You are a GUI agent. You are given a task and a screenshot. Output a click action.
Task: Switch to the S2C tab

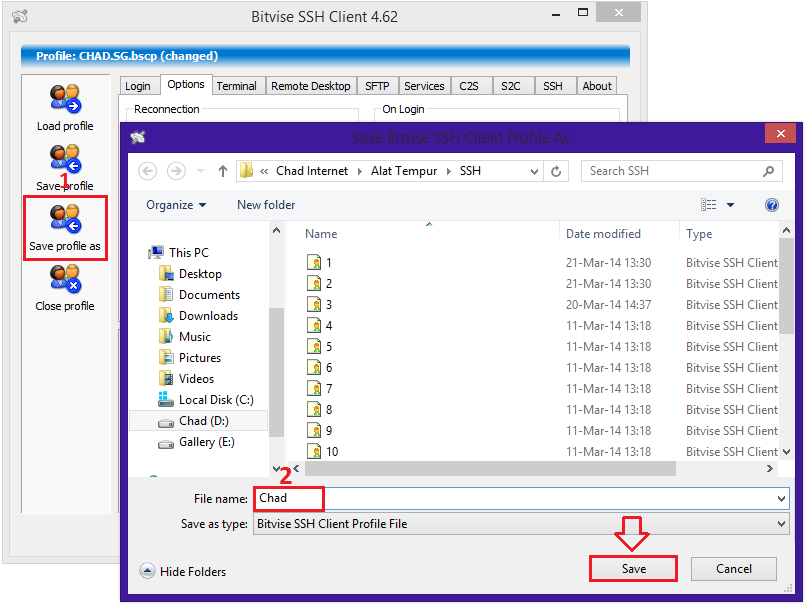click(x=511, y=86)
